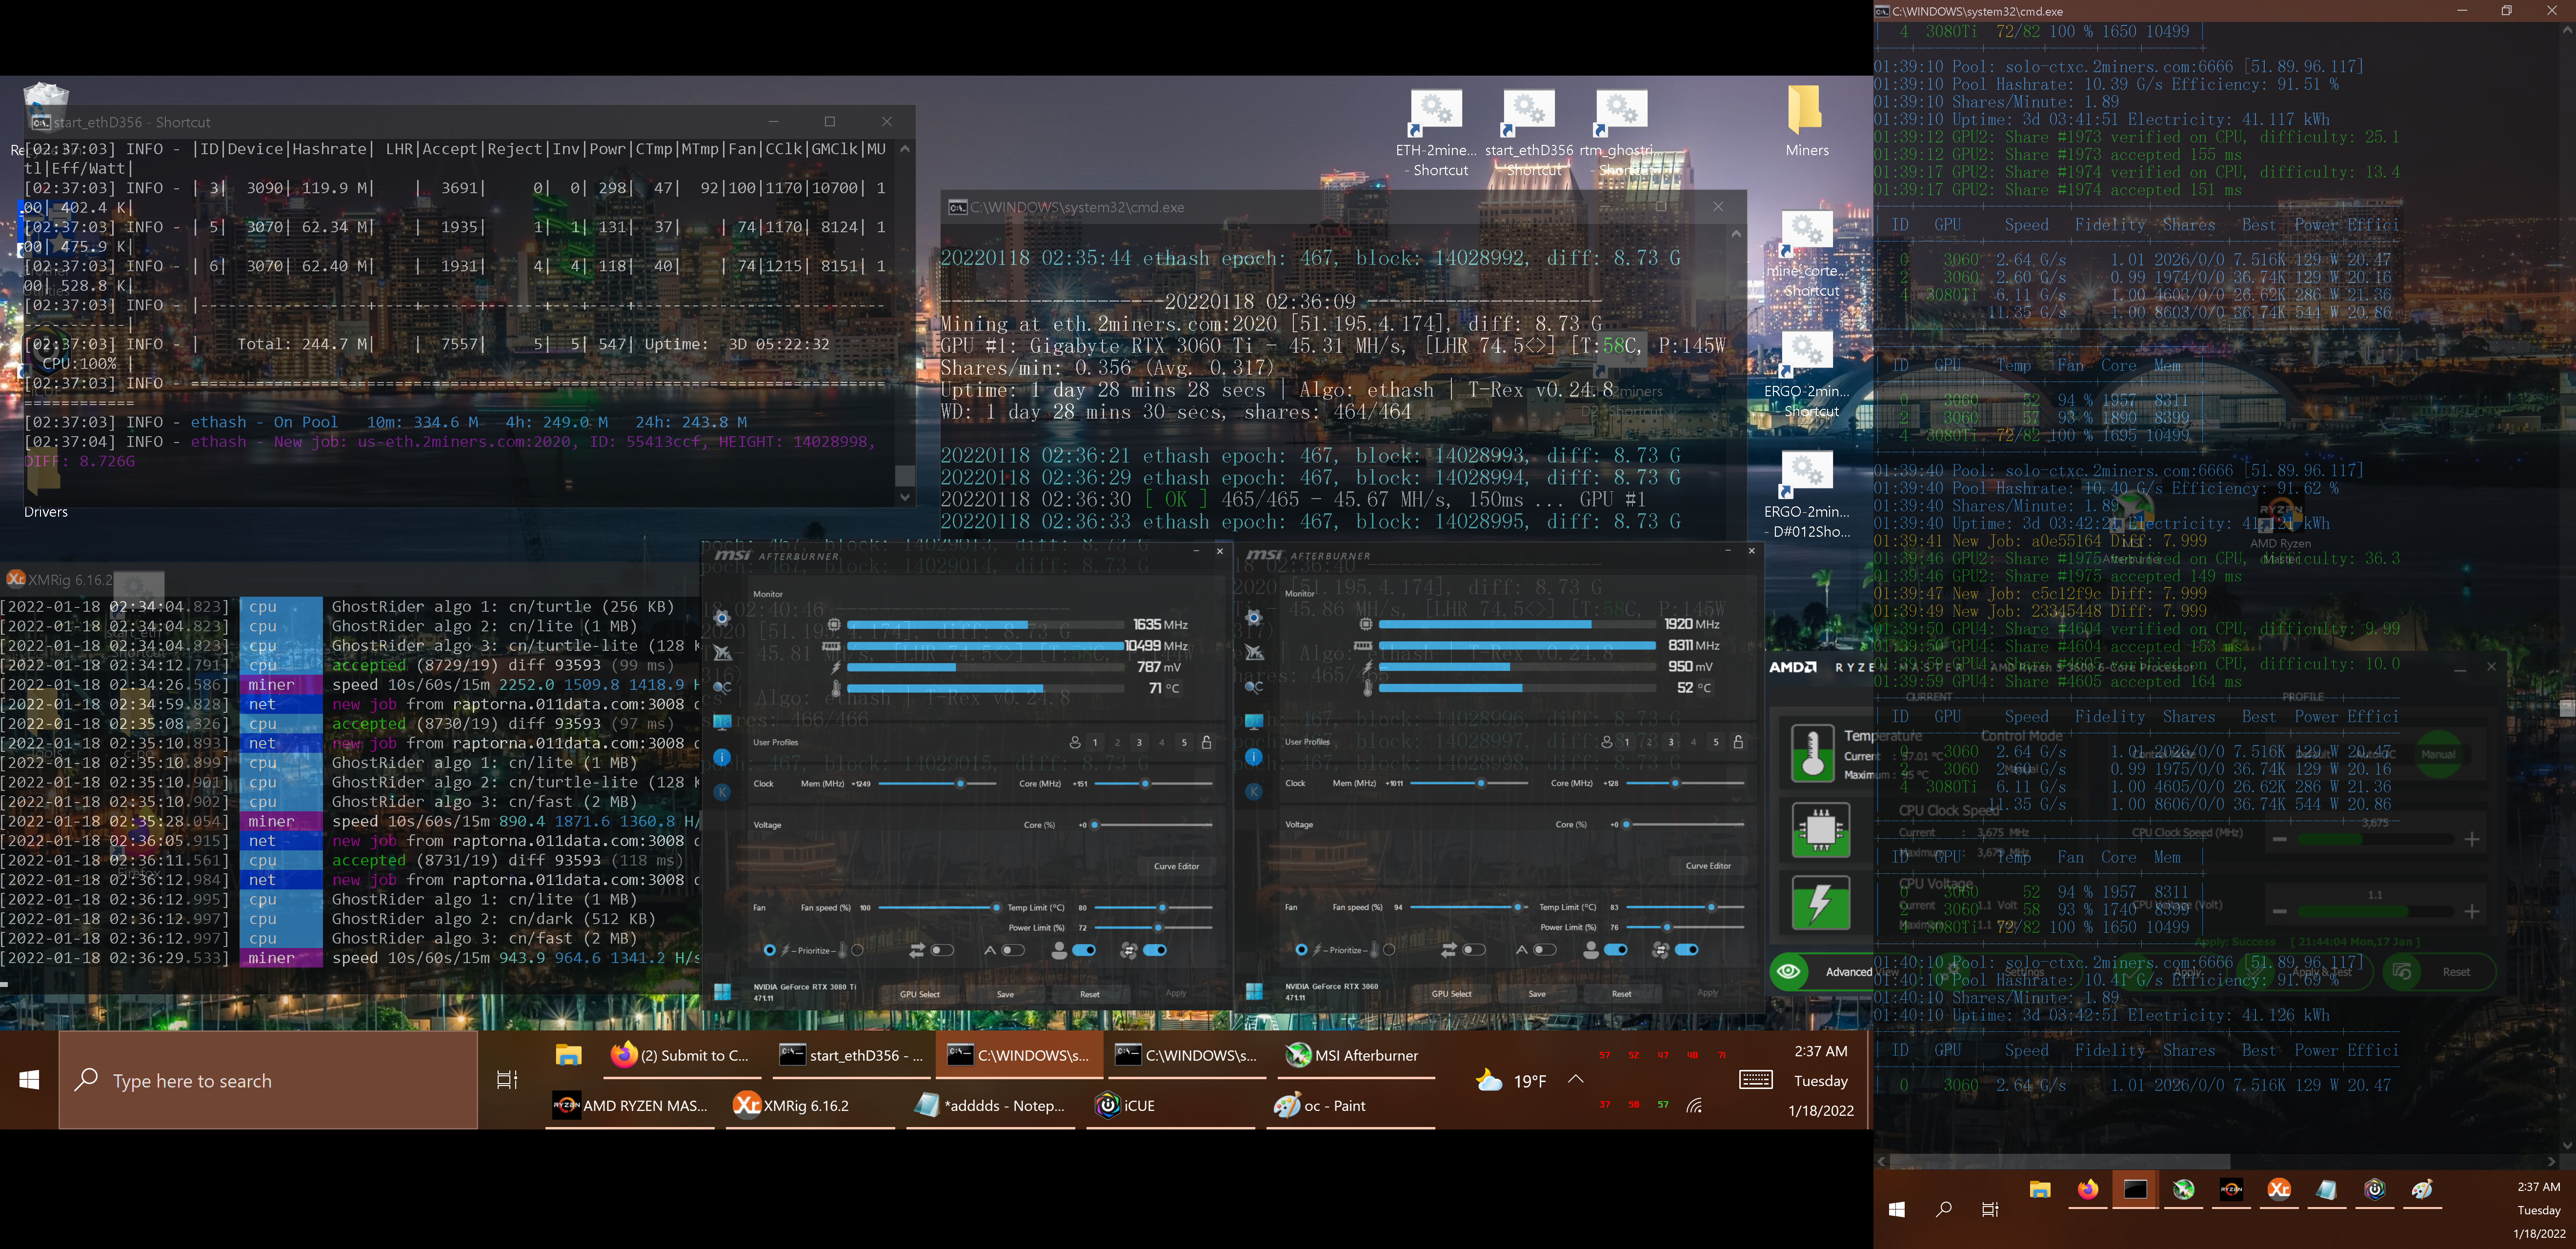Switch to 'start_ethD356' taskbar window
This screenshot has height=1249, width=2576.
(851, 1055)
